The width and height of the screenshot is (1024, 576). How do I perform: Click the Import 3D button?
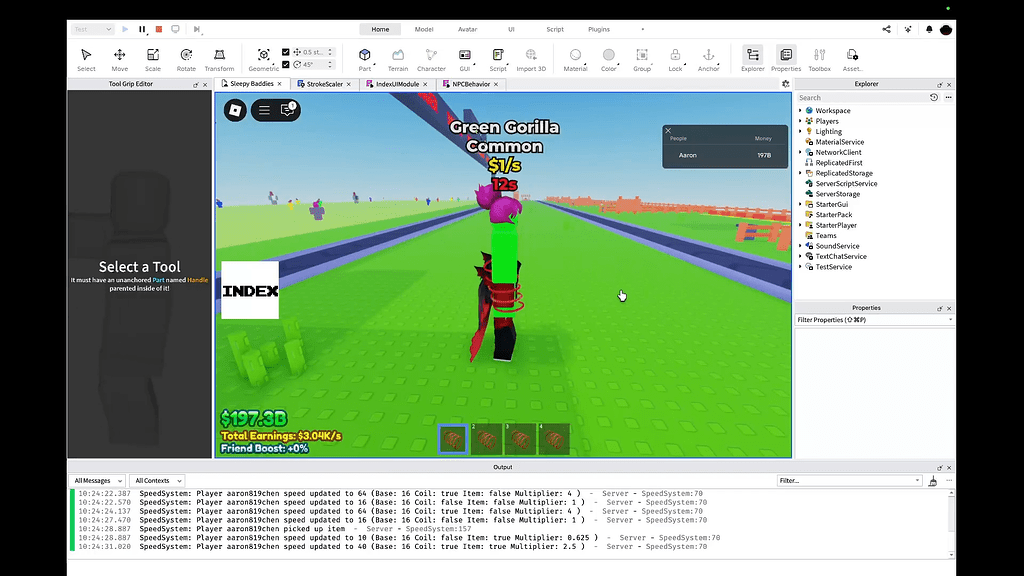(530, 57)
